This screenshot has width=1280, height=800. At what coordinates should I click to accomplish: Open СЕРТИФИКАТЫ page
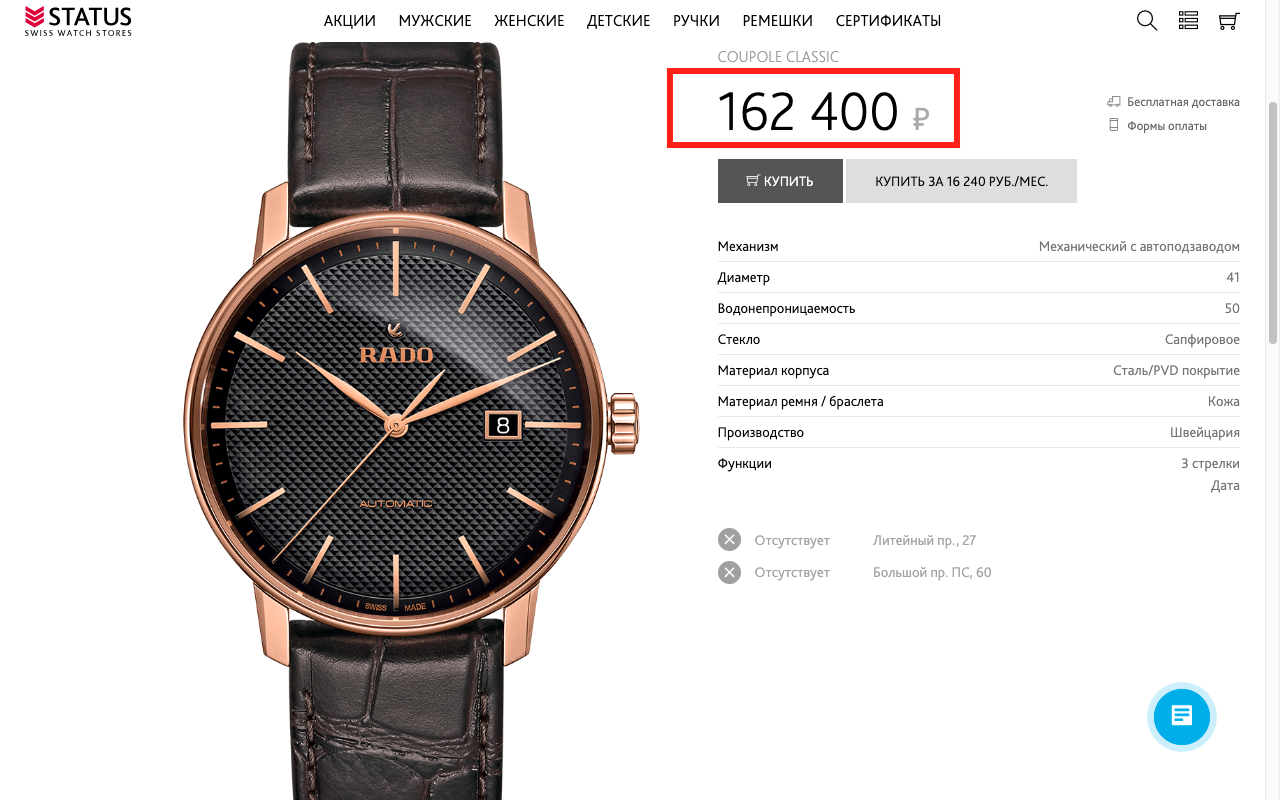pyautogui.click(x=888, y=21)
